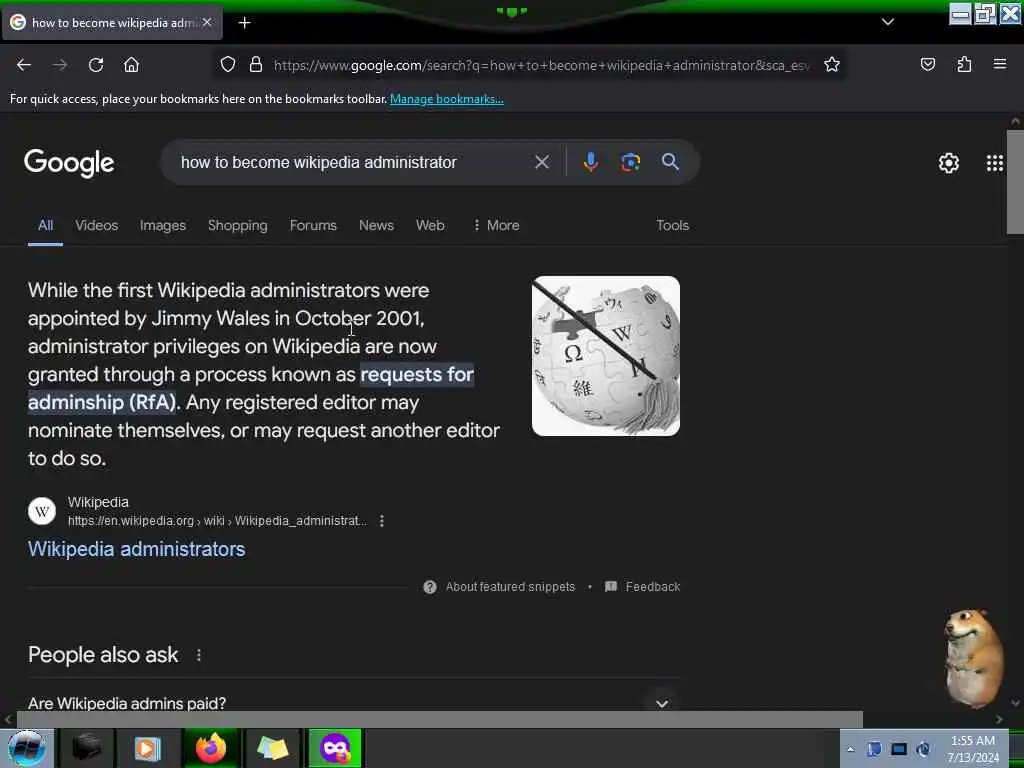This screenshot has width=1024, height=768.
Task: Click the en.wikipedia.org result URL
Action: [217, 521]
